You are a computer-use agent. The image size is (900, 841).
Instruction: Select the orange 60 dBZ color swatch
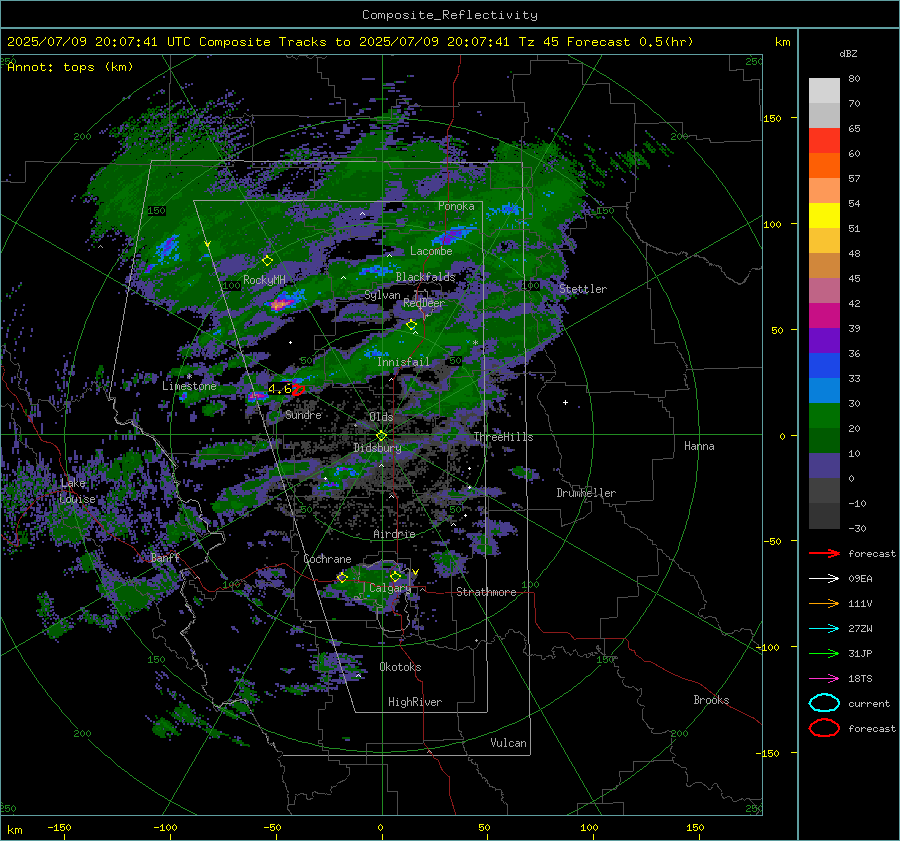[824, 165]
